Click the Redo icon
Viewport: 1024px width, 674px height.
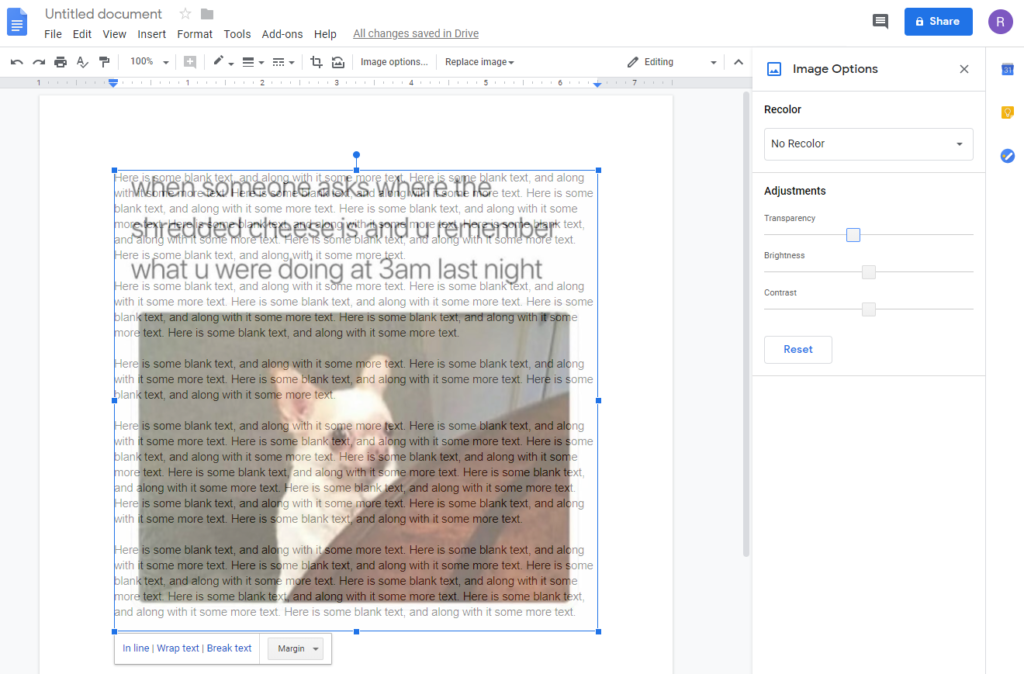tap(38, 61)
